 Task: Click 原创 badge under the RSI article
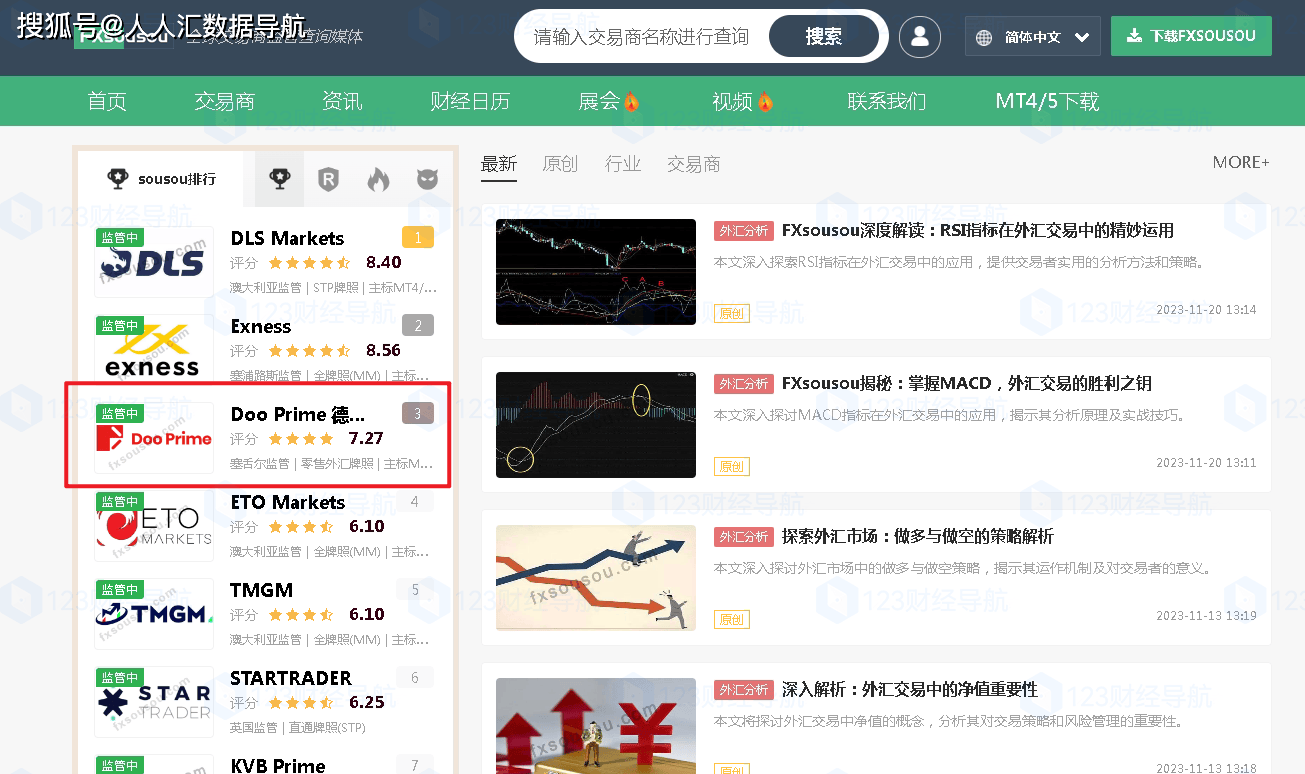[732, 314]
